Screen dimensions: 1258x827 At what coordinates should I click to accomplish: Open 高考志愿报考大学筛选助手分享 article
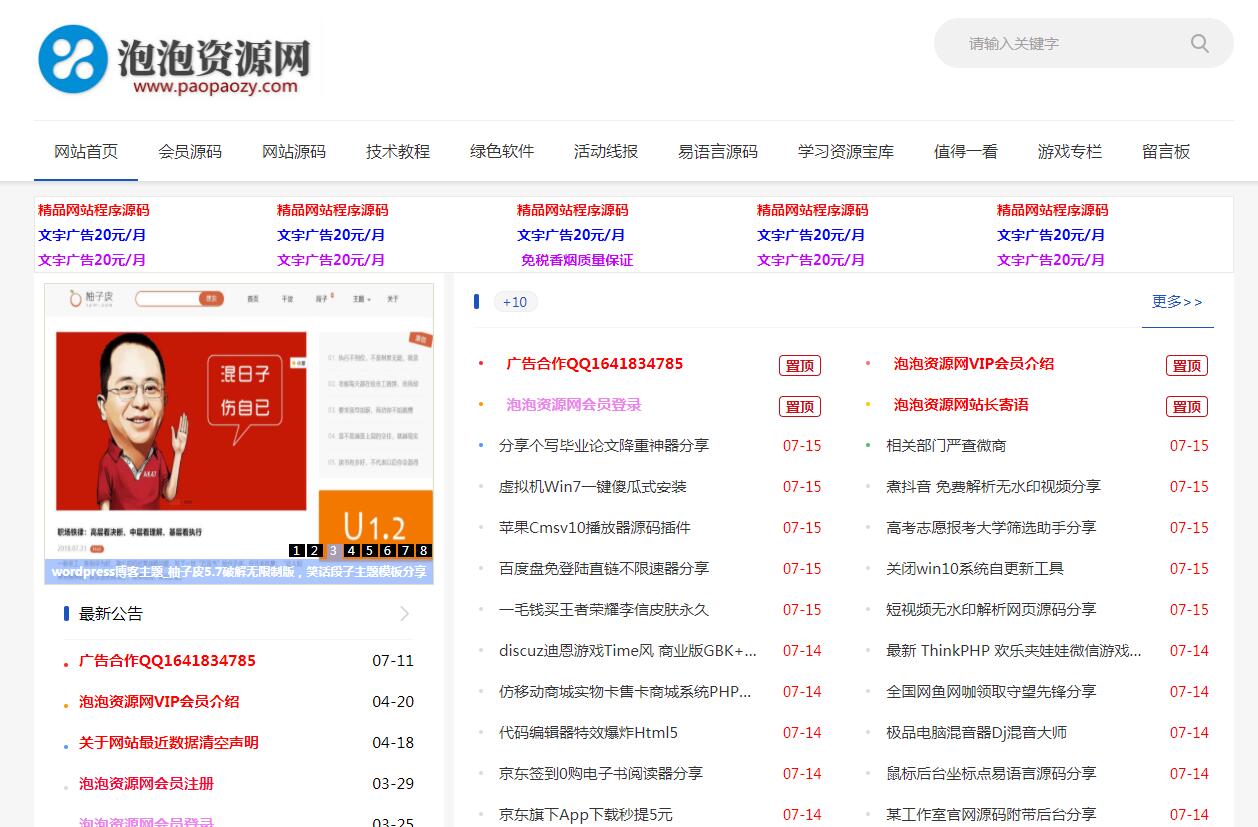point(991,528)
